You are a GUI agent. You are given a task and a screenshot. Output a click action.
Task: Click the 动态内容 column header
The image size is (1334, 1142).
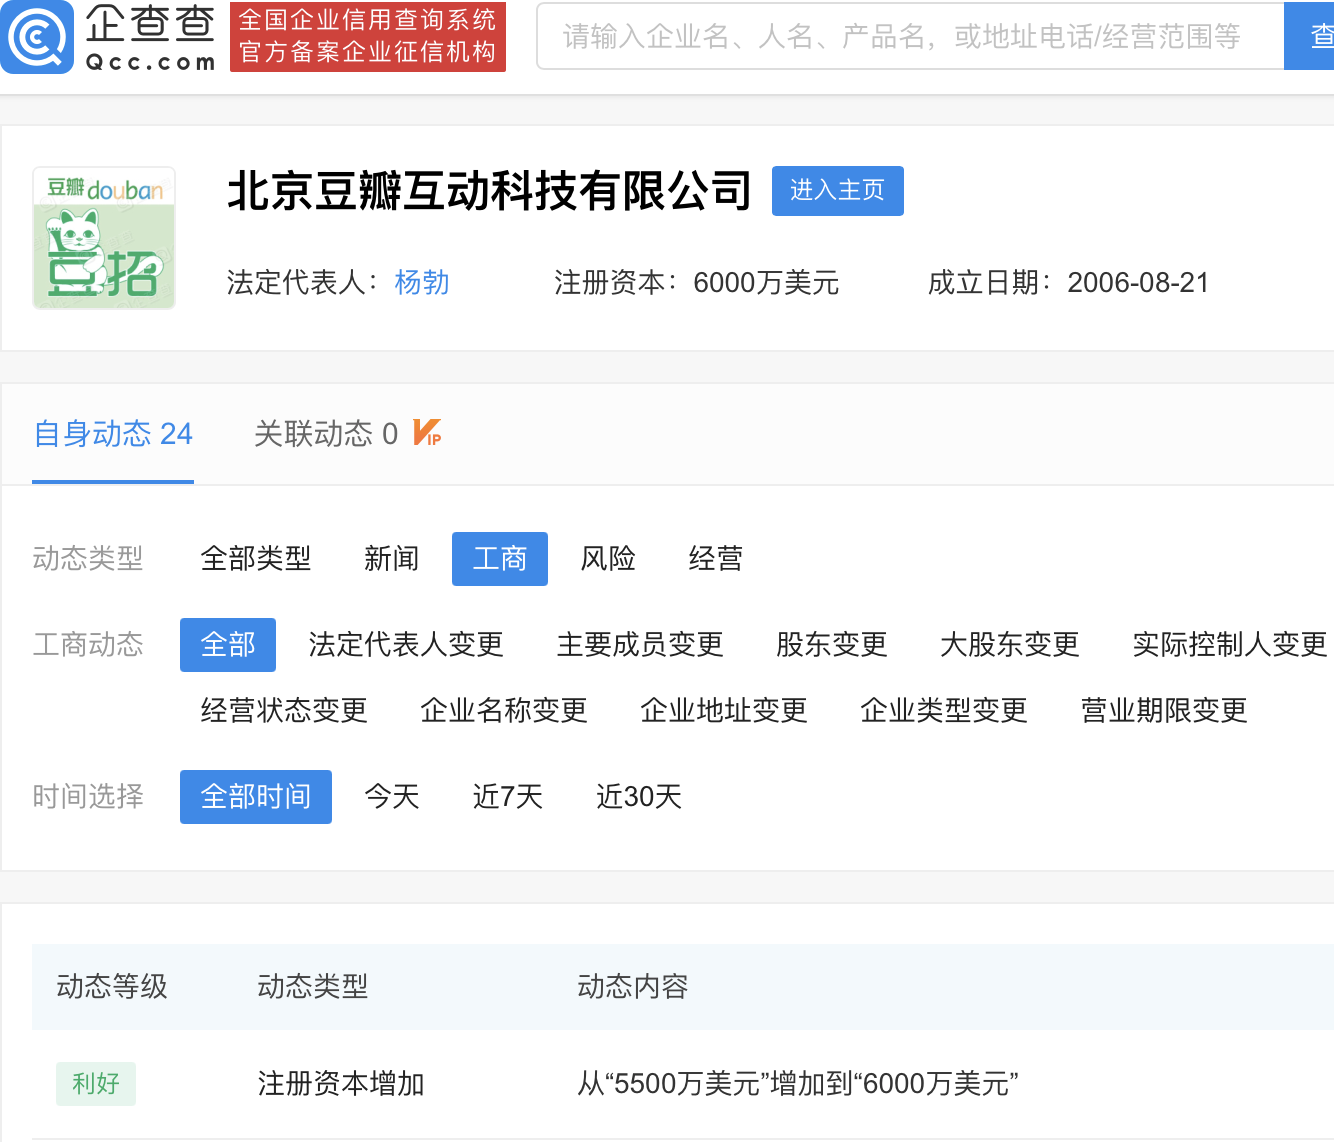tap(633, 987)
